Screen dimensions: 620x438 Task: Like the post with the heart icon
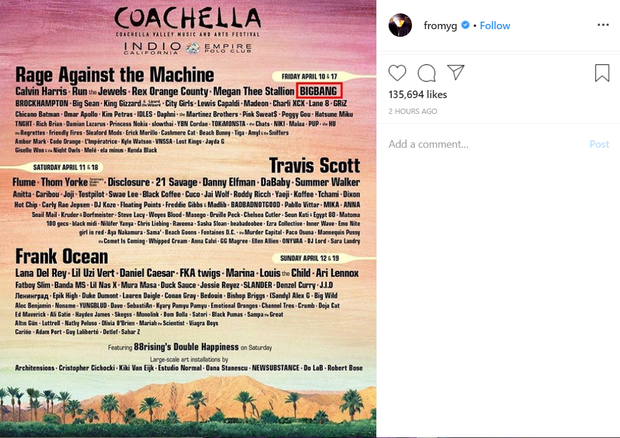point(397,73)
